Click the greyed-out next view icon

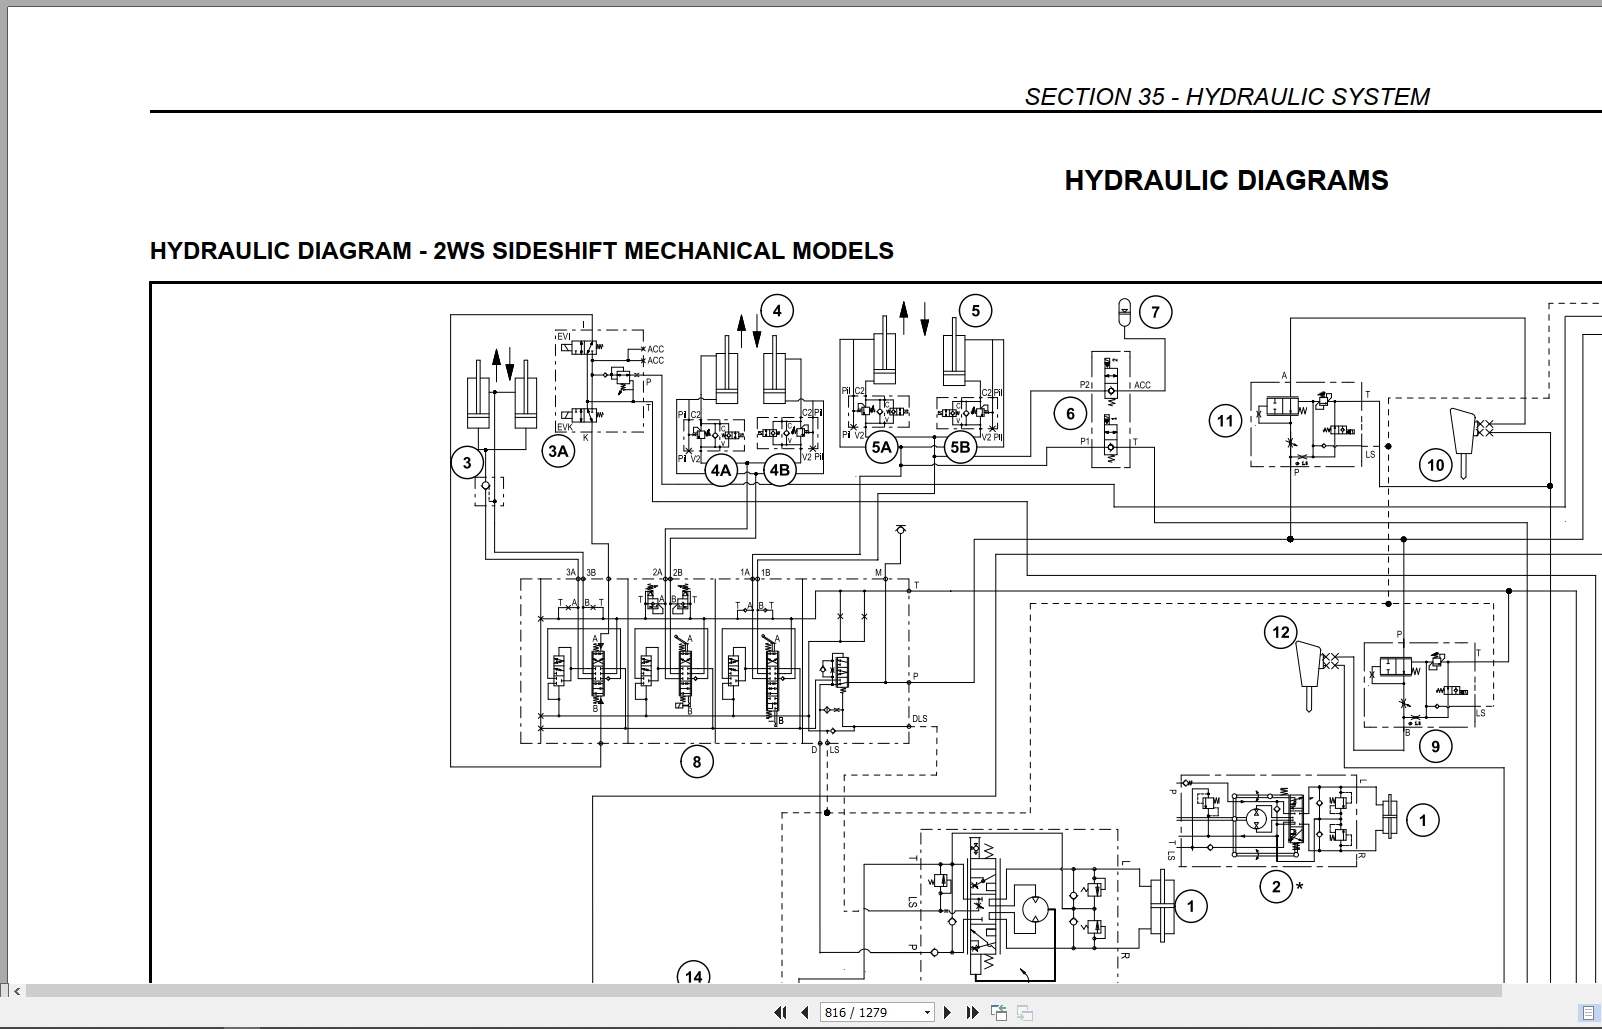[x=1023, y=1013]
